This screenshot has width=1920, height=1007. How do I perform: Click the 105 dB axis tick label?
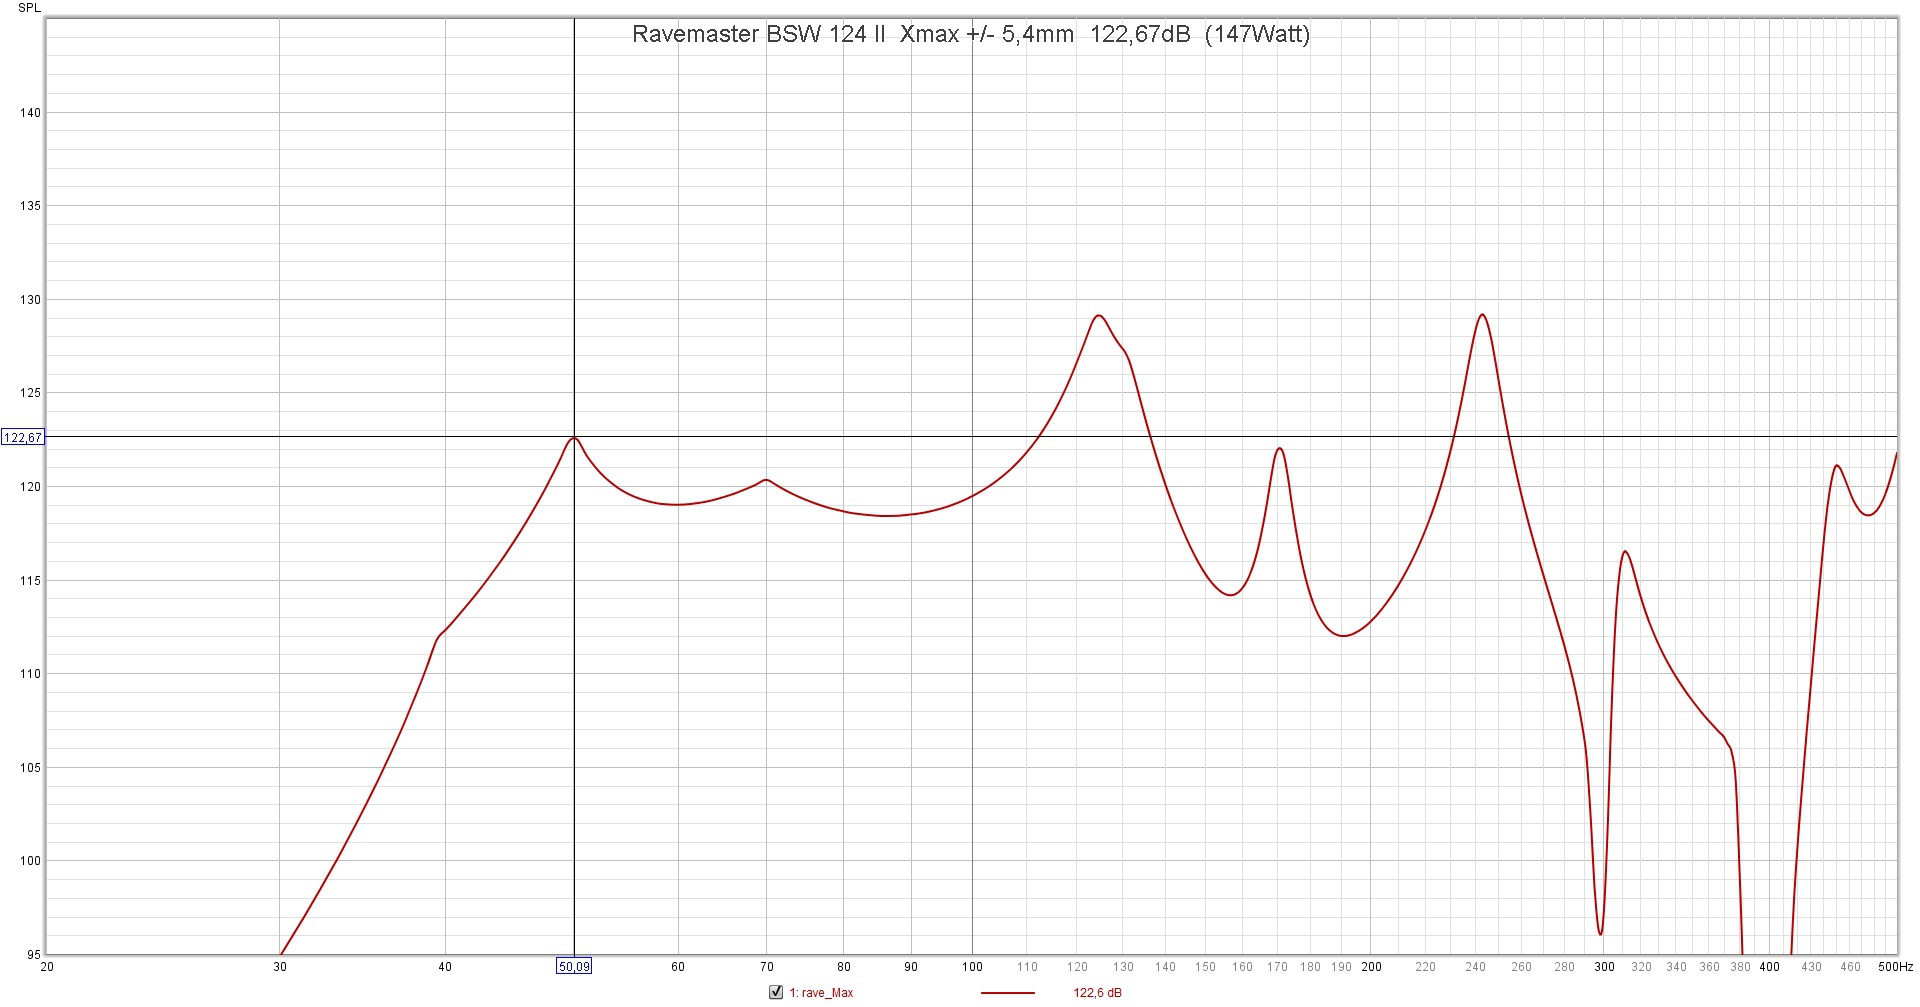(x=30, y=768)
